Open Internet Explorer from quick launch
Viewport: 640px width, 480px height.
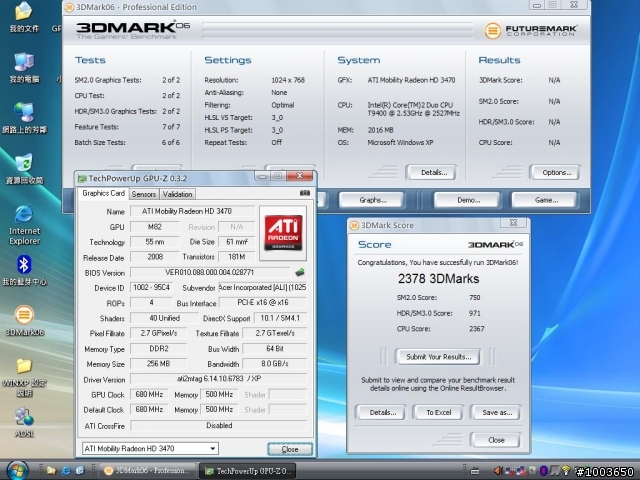click(66, 471)
